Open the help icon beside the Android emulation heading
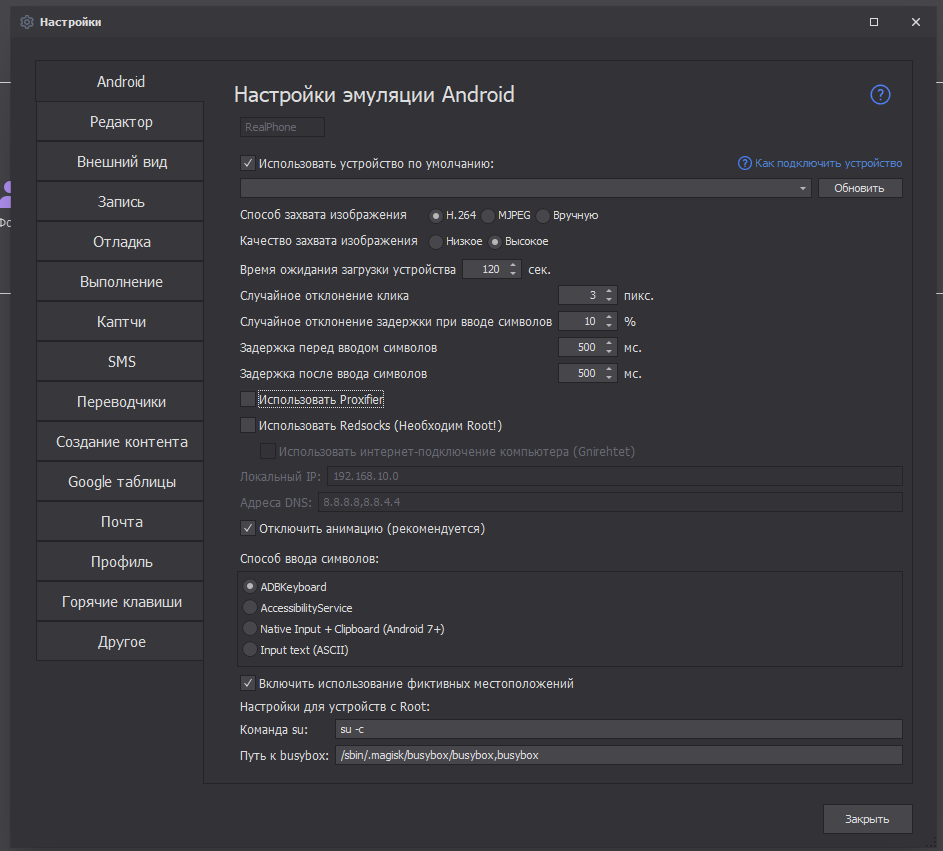Screen dimensions: 943x851 880,94
